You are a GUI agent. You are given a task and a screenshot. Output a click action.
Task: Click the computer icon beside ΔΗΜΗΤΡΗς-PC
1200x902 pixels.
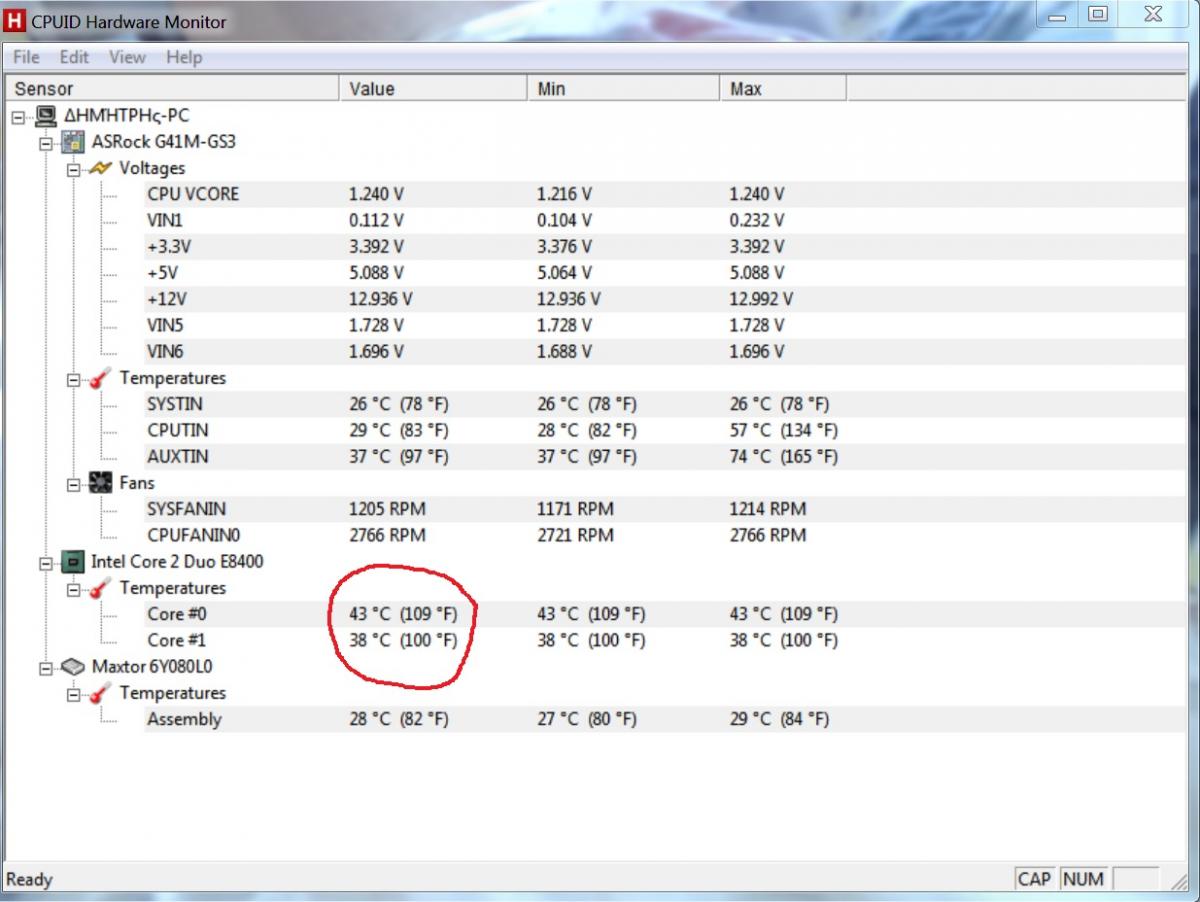pos(46,116)
